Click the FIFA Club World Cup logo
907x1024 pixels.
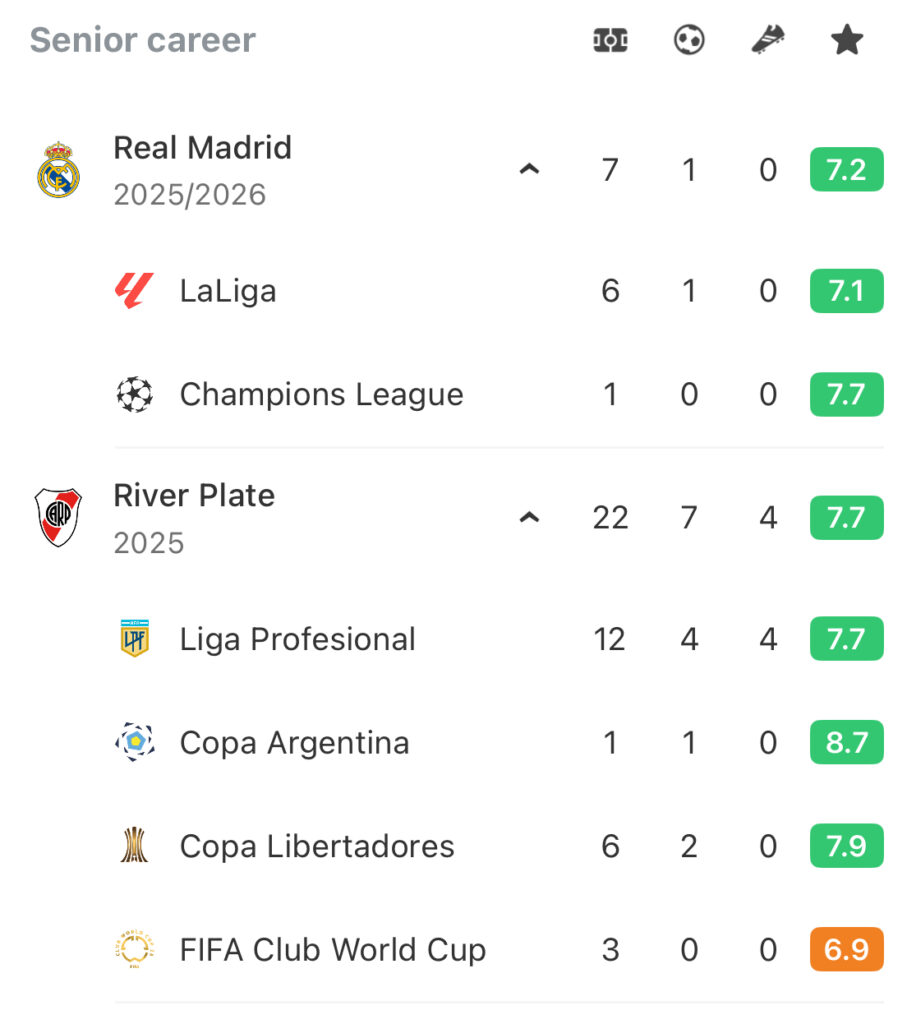click(x=134, y=950)
